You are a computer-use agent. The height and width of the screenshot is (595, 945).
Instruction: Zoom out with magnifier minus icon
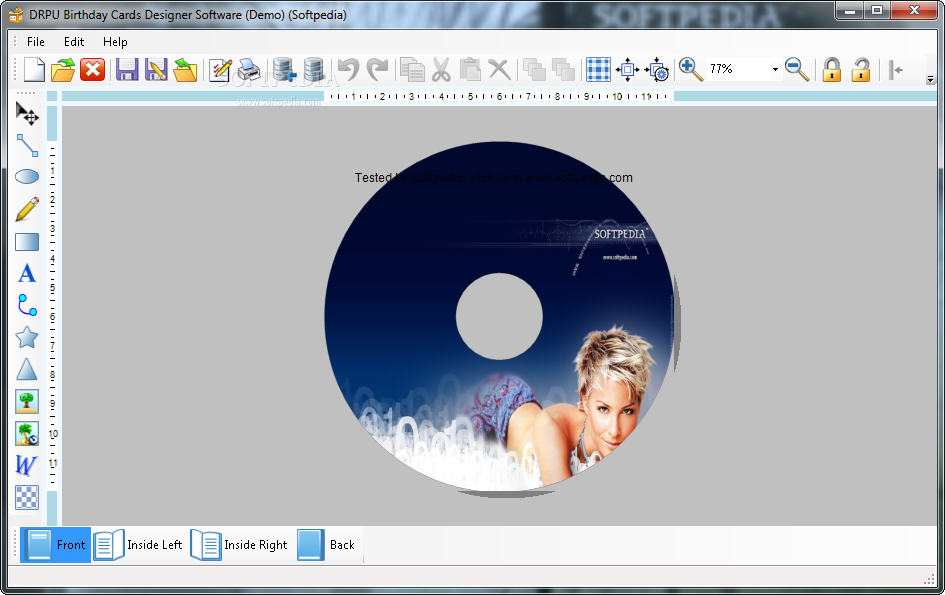(x=797, y=69)
